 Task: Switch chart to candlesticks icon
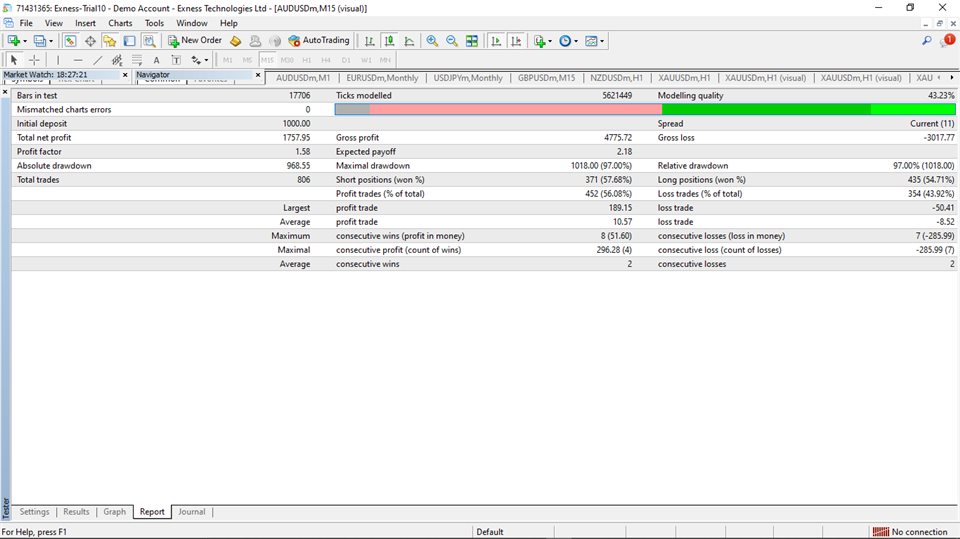pos(389,41)
